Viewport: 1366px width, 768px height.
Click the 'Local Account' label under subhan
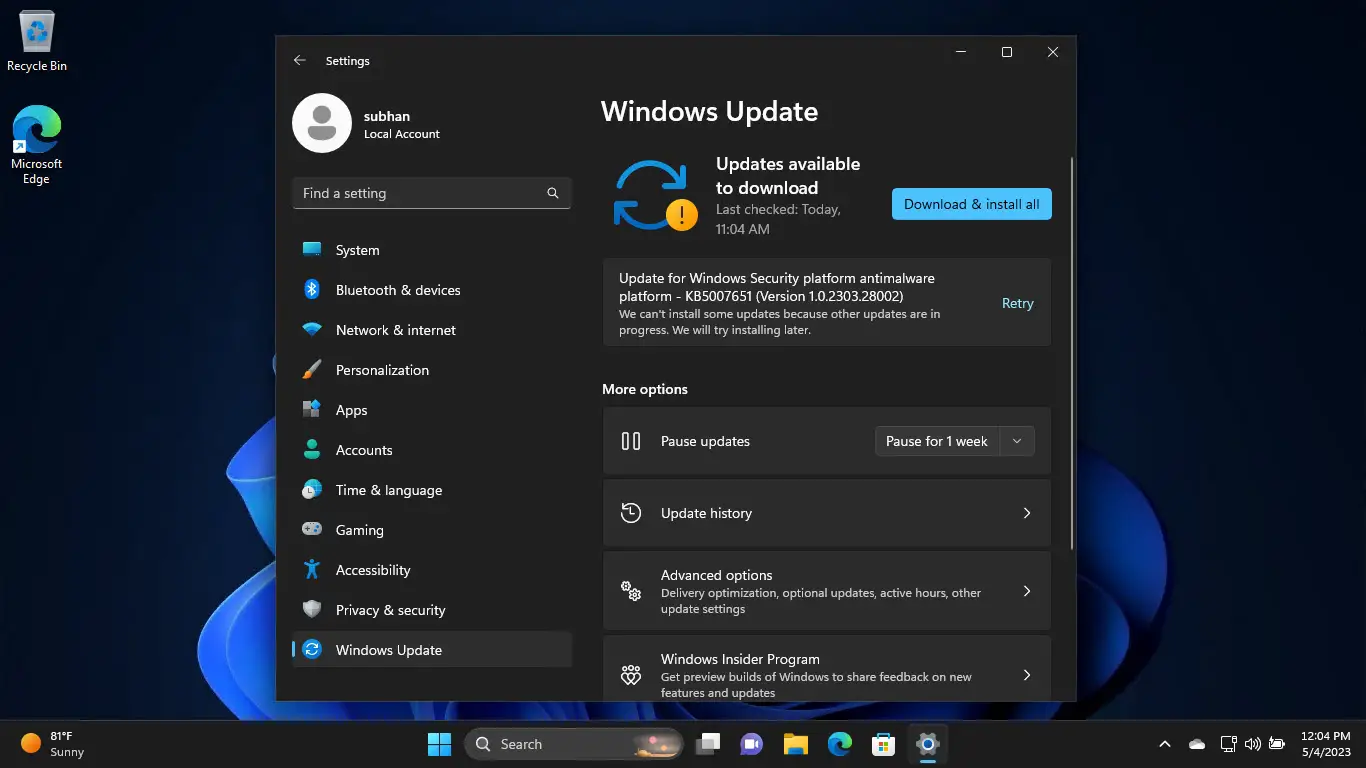click(x=402, y=134)
